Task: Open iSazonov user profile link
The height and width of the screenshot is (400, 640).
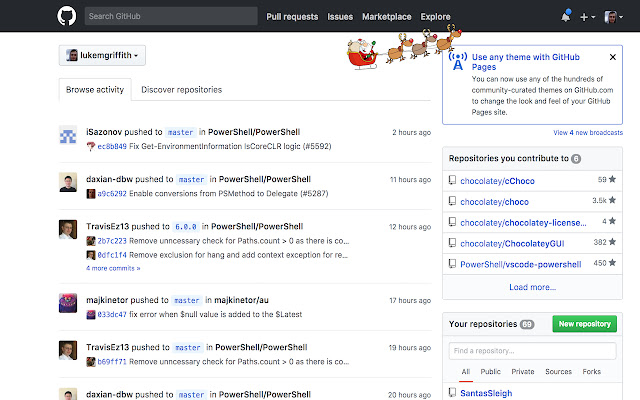Action: [x=104, y=132]
